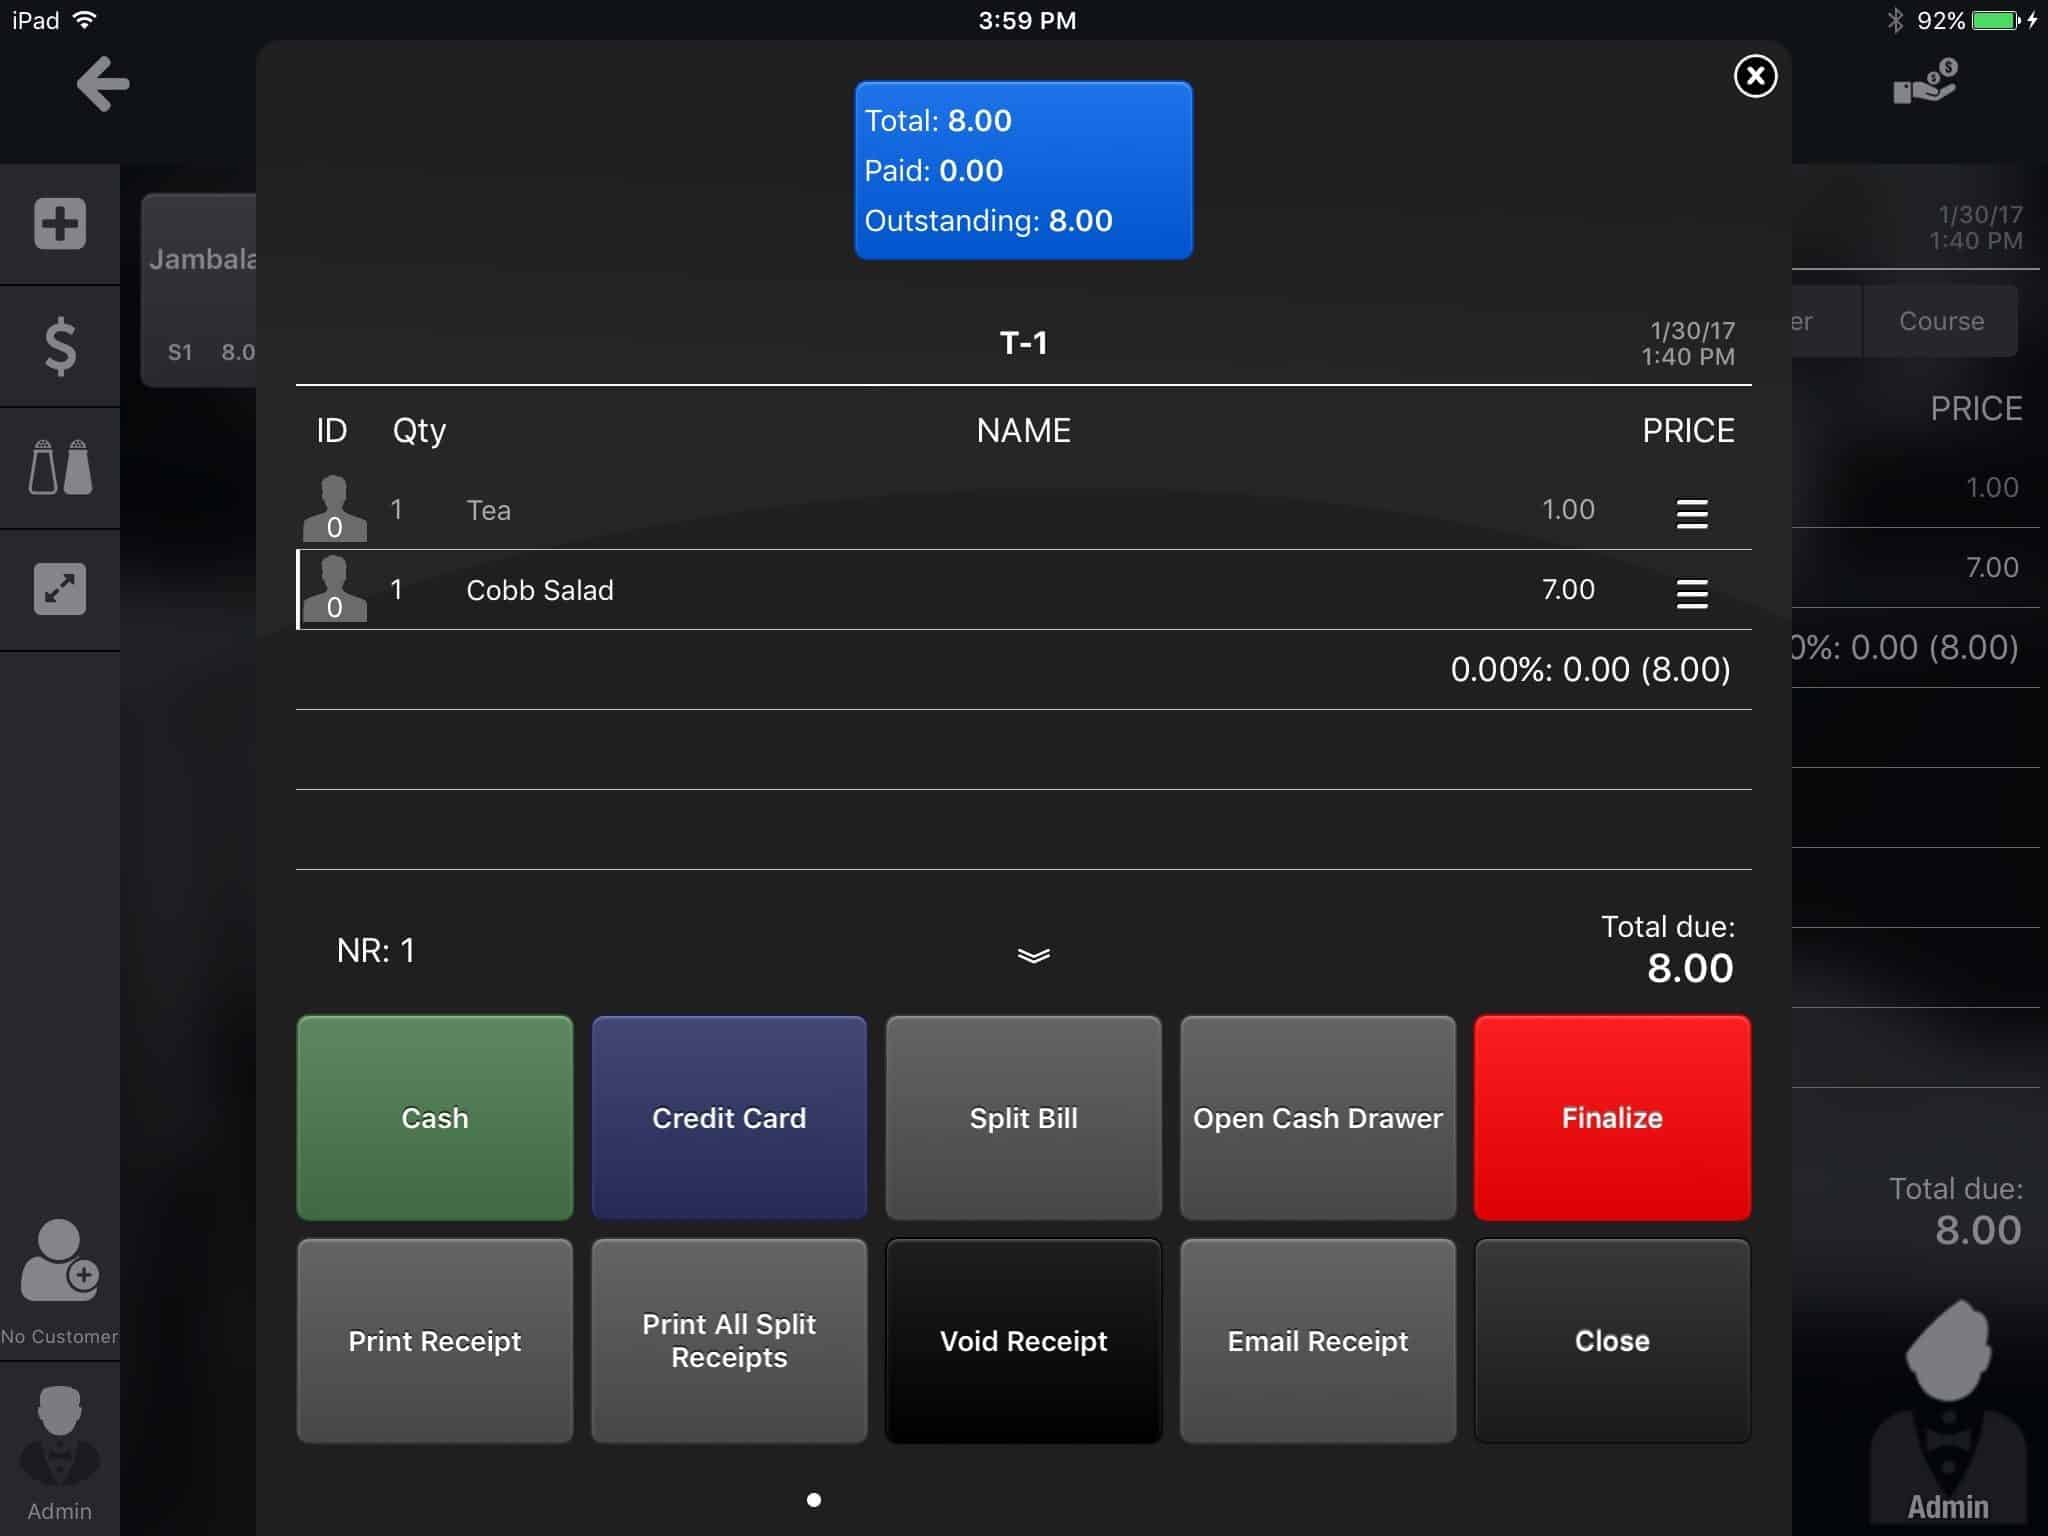The image size is (2048, 1536).
Task: Click the No Customer add-person icon
Action: 60,1260
